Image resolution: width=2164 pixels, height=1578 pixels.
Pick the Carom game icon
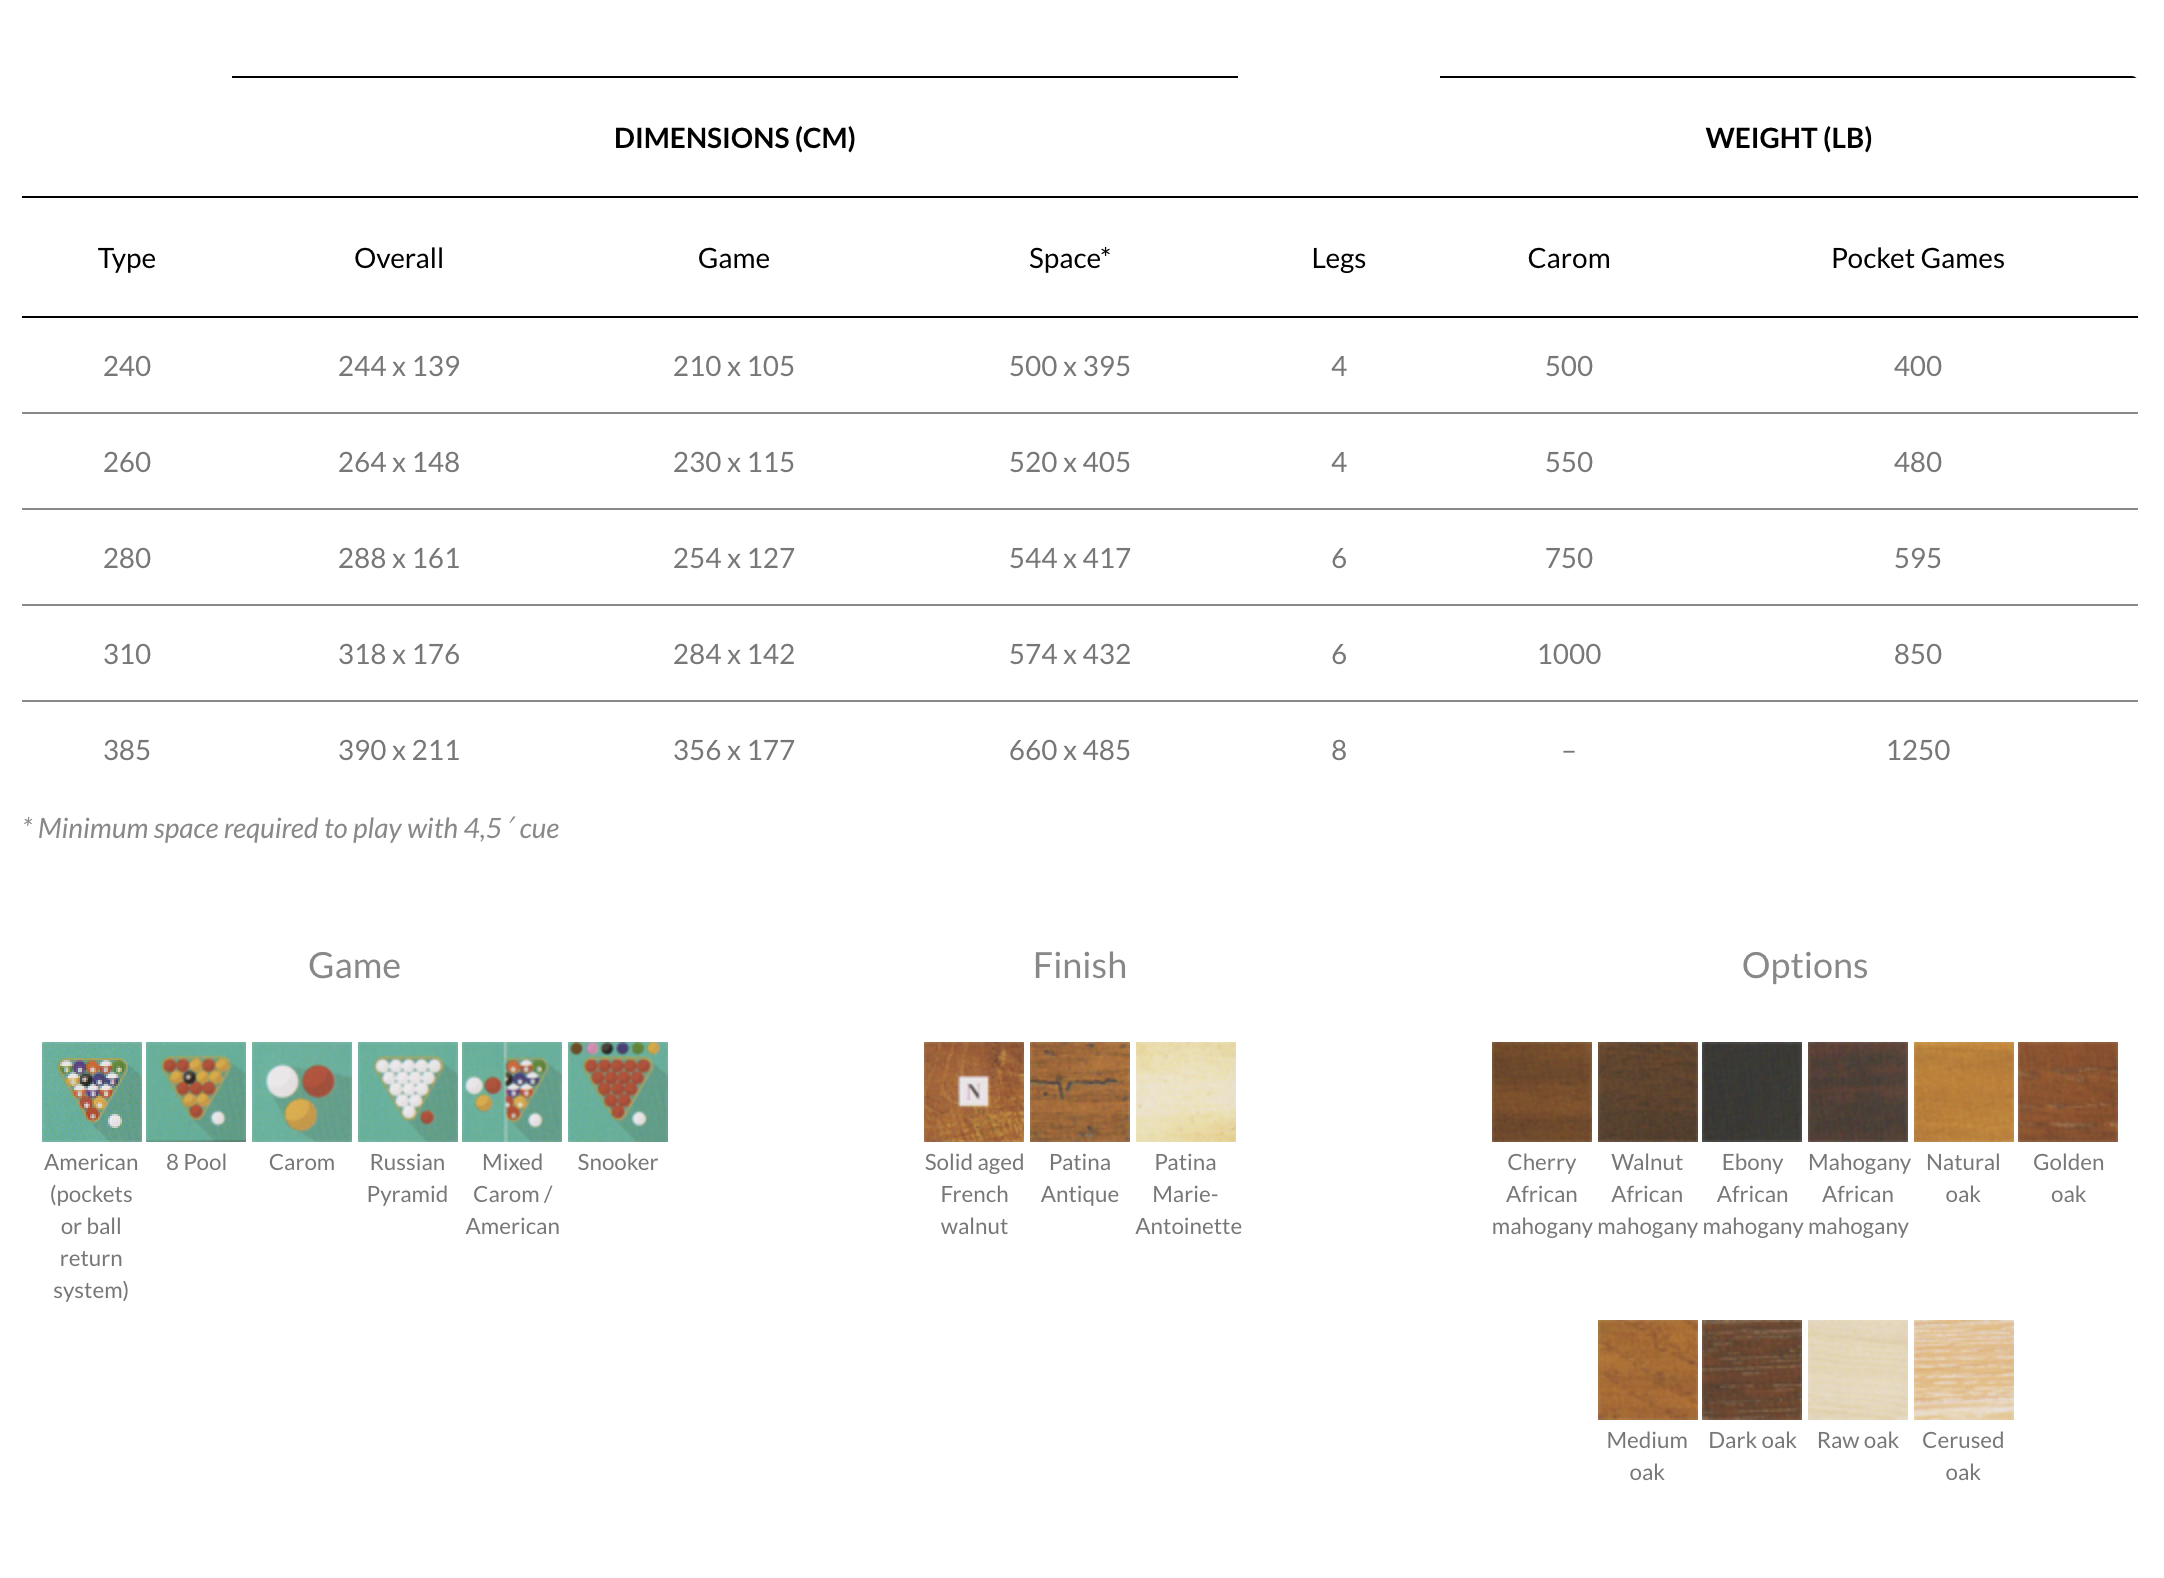pos(301,1091)
